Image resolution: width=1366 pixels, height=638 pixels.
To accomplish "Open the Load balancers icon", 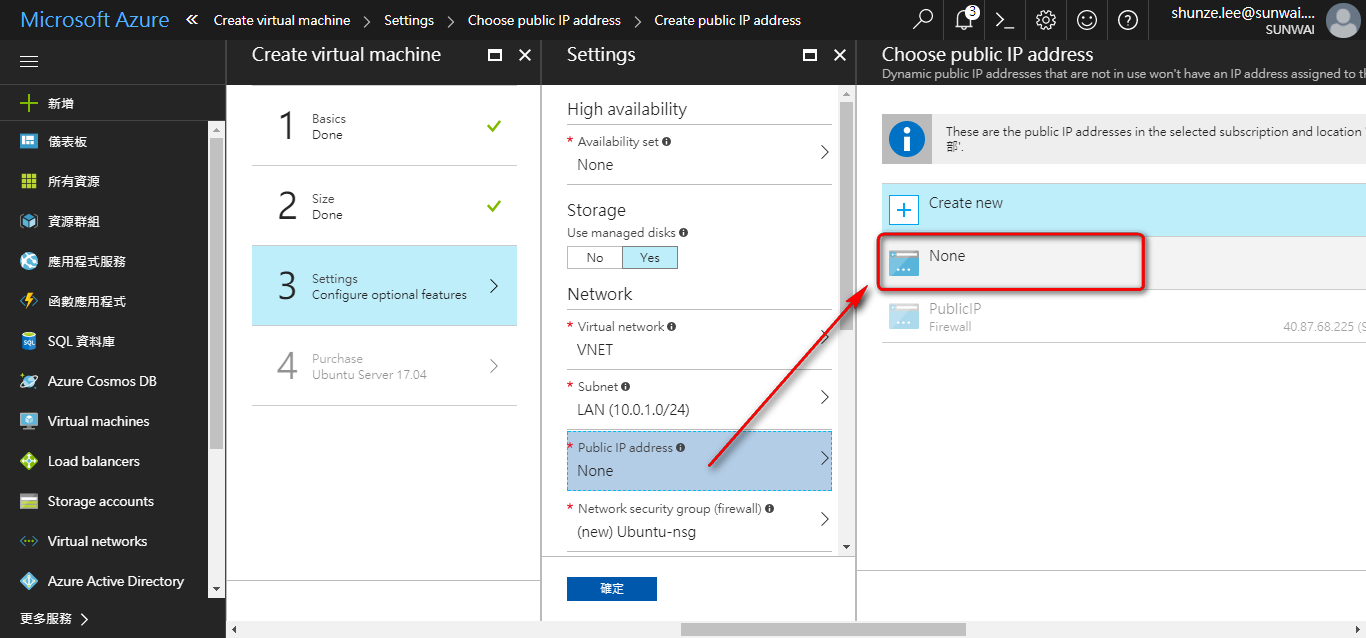I will (29, 461).
